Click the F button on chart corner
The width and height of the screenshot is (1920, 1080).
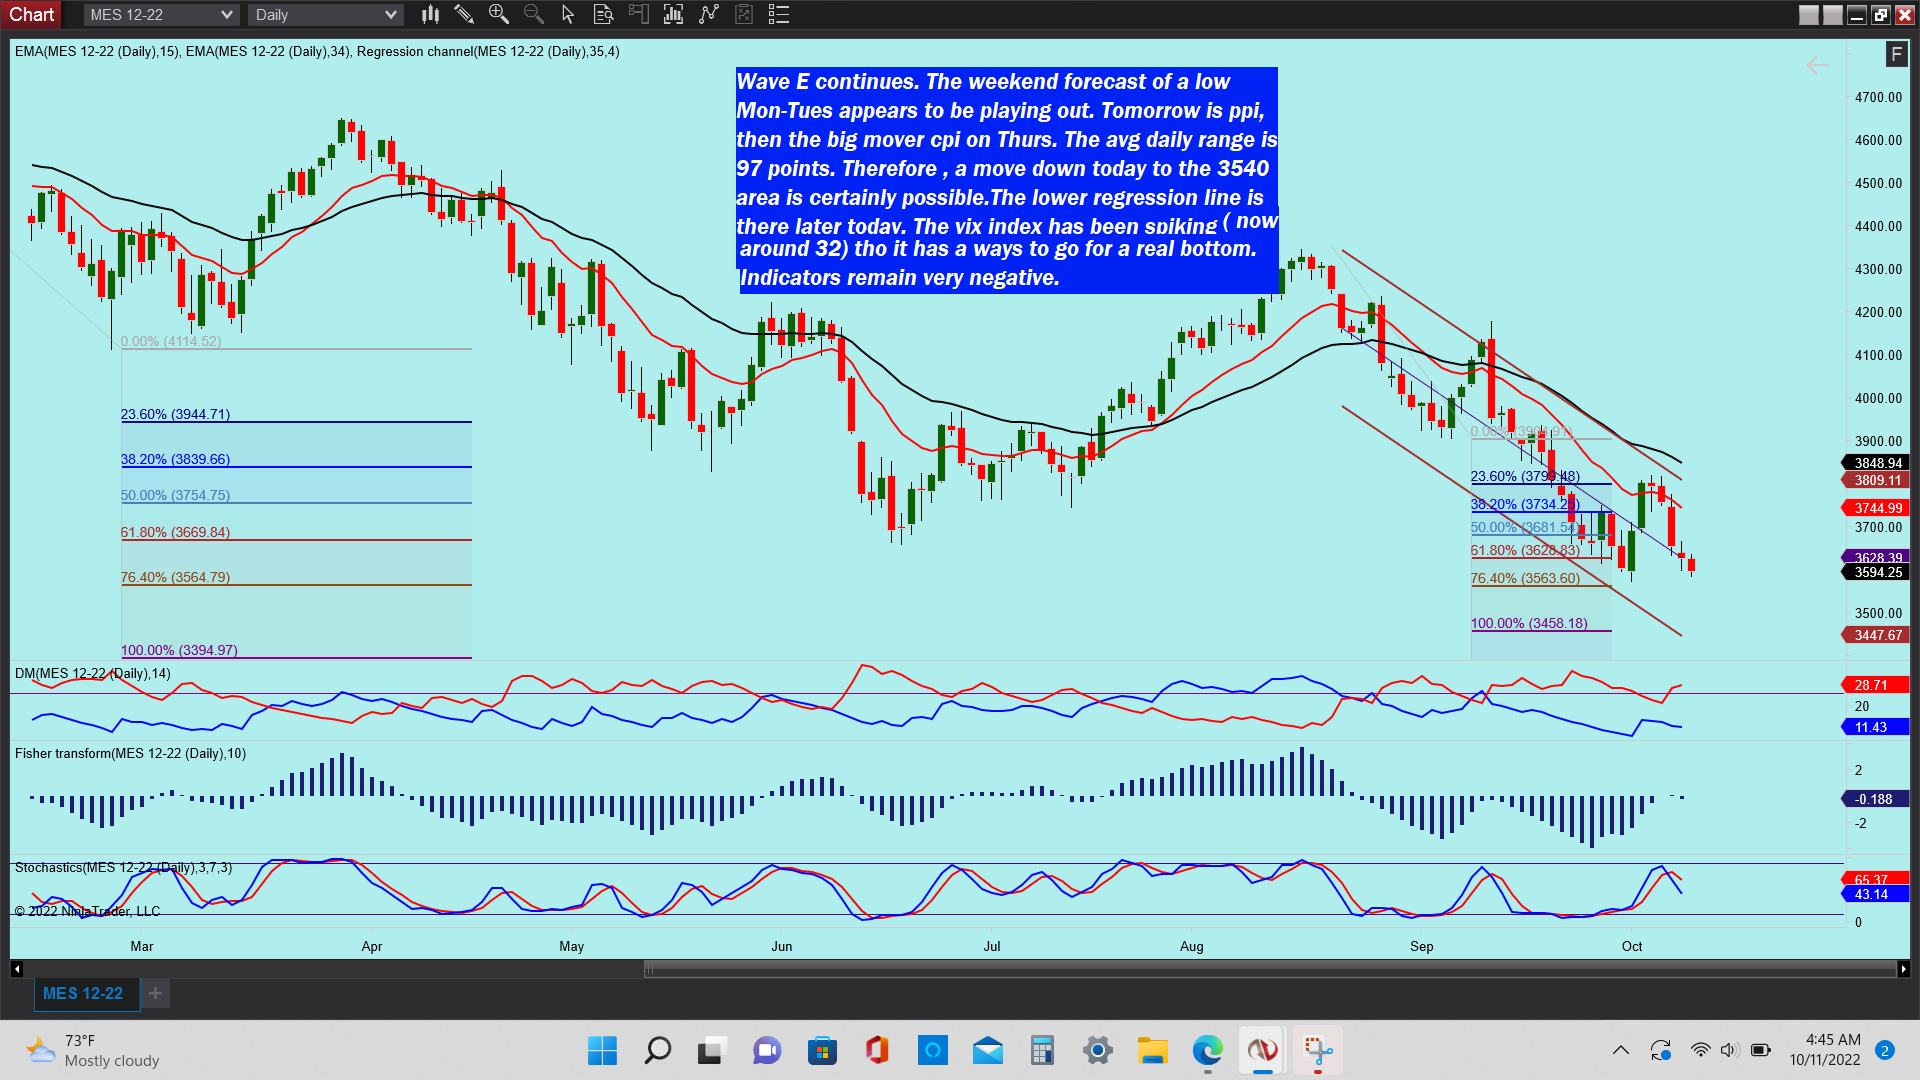[1896, 54]
